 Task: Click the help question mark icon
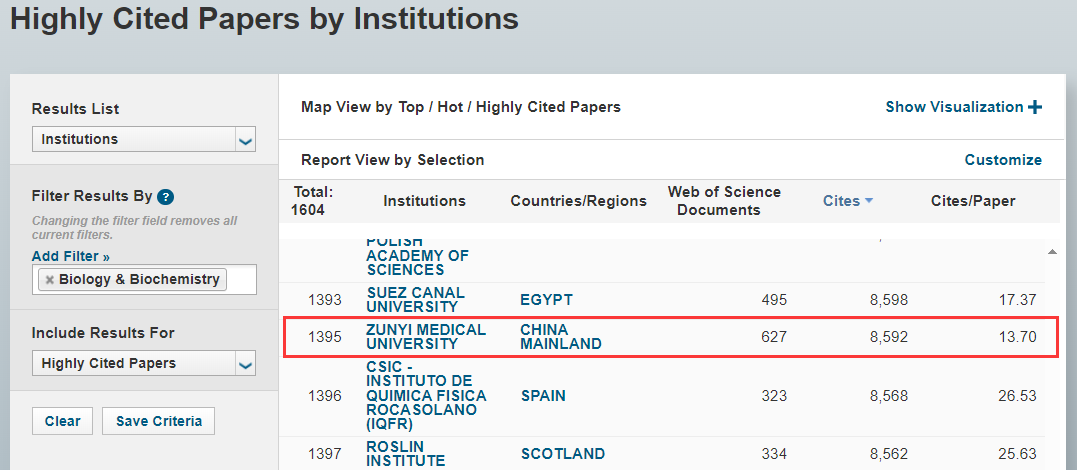coord(166,197)
